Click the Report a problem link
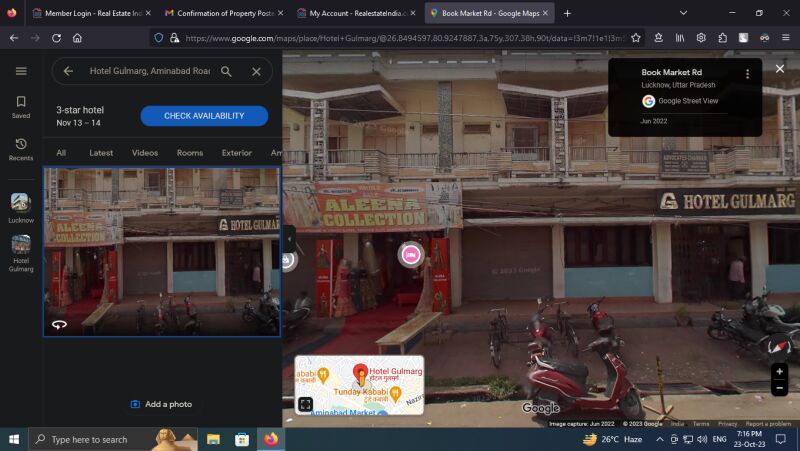 click(x=768, y=424)
